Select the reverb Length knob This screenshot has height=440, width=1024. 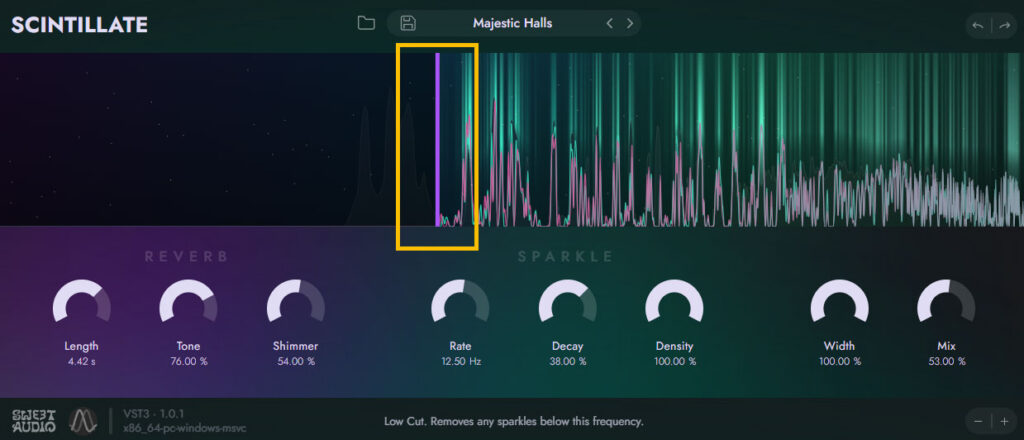82,302
